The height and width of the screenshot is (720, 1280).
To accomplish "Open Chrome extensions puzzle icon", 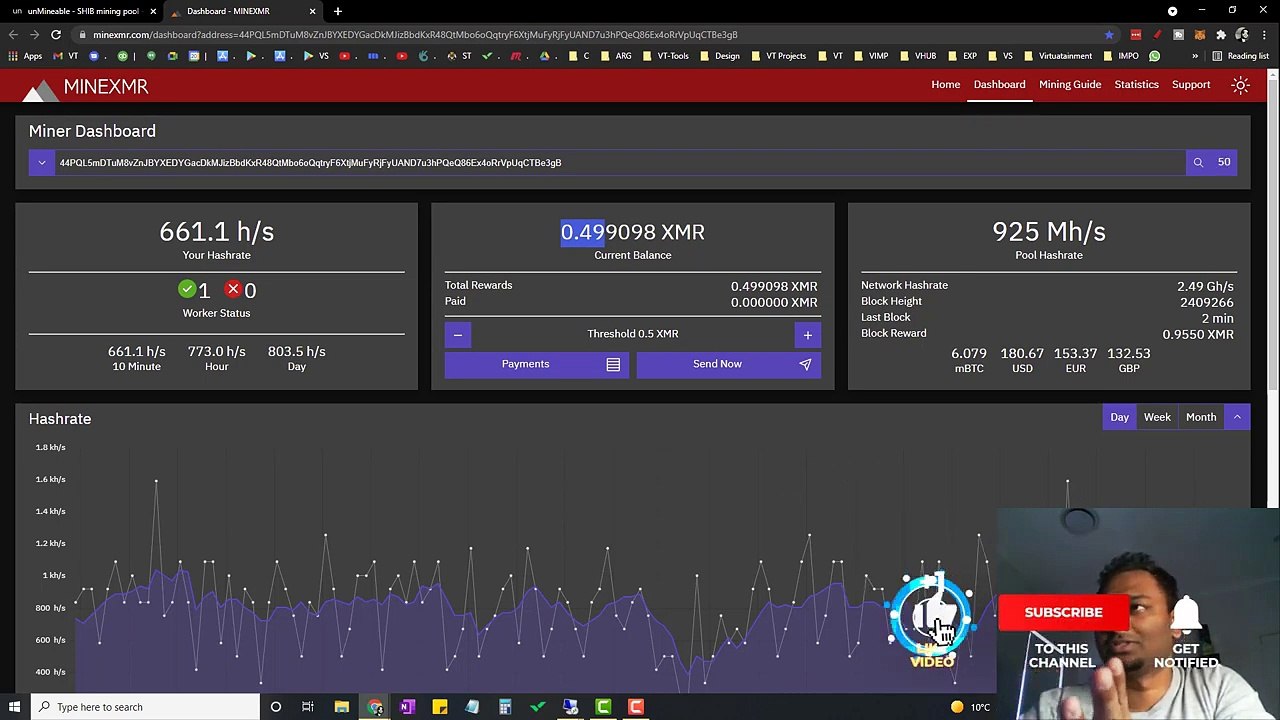I will (x=1221, y=34).
